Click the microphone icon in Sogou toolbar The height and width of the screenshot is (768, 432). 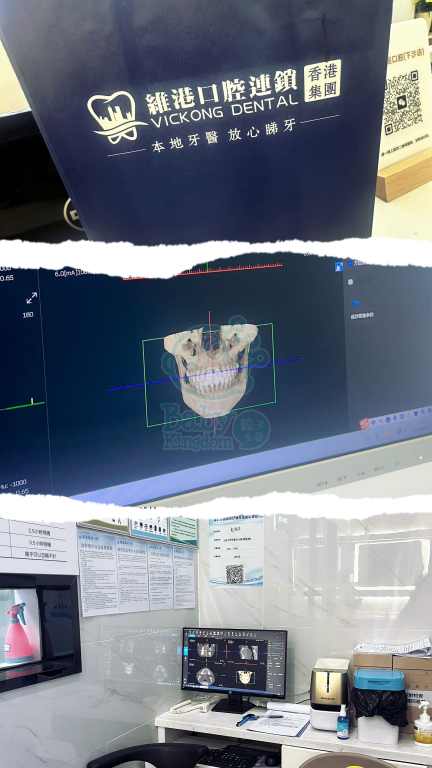click(395, 418)
